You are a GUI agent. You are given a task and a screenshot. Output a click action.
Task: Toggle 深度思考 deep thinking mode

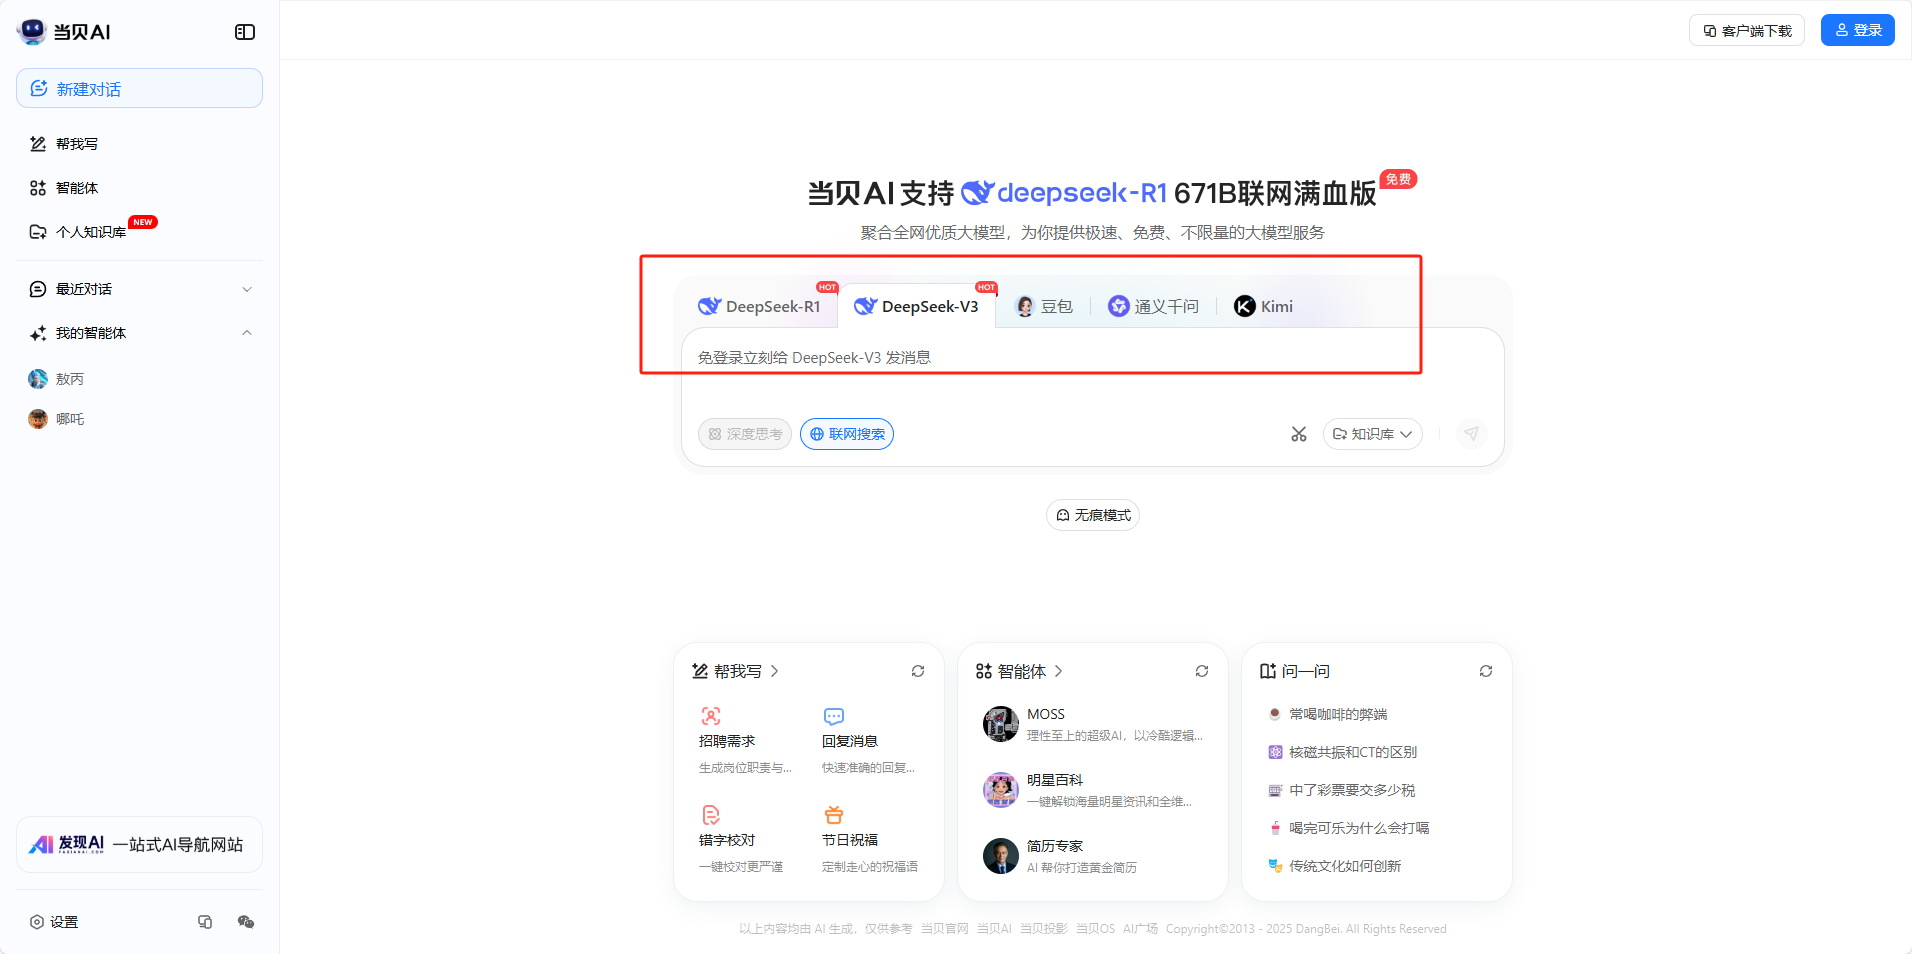pyautogui.click(x=745, y=434)
